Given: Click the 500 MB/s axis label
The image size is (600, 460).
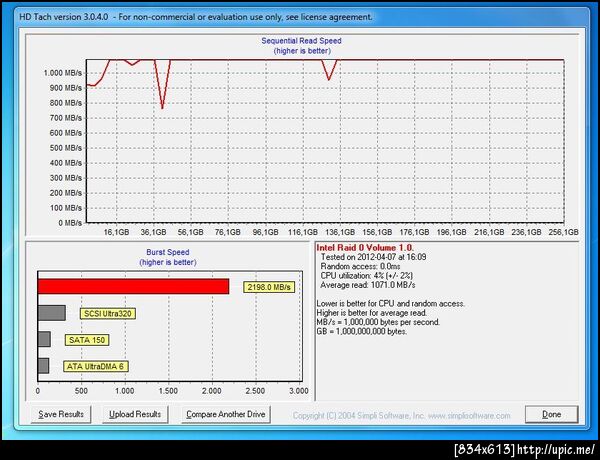Looking at the screenshot, I should [65, 148].
